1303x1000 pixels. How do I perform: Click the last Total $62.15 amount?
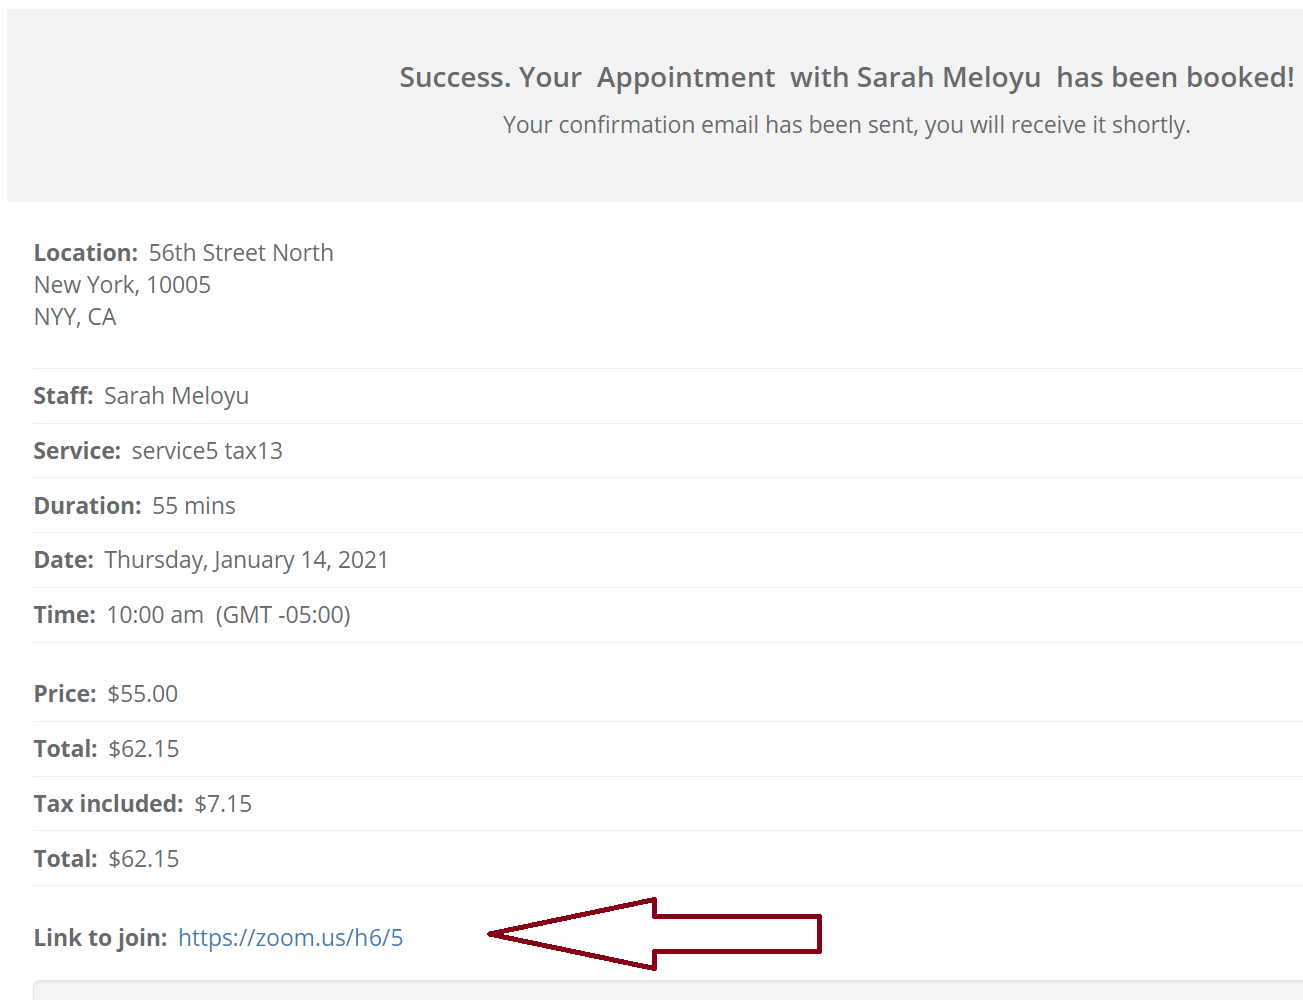pos(144,859)
